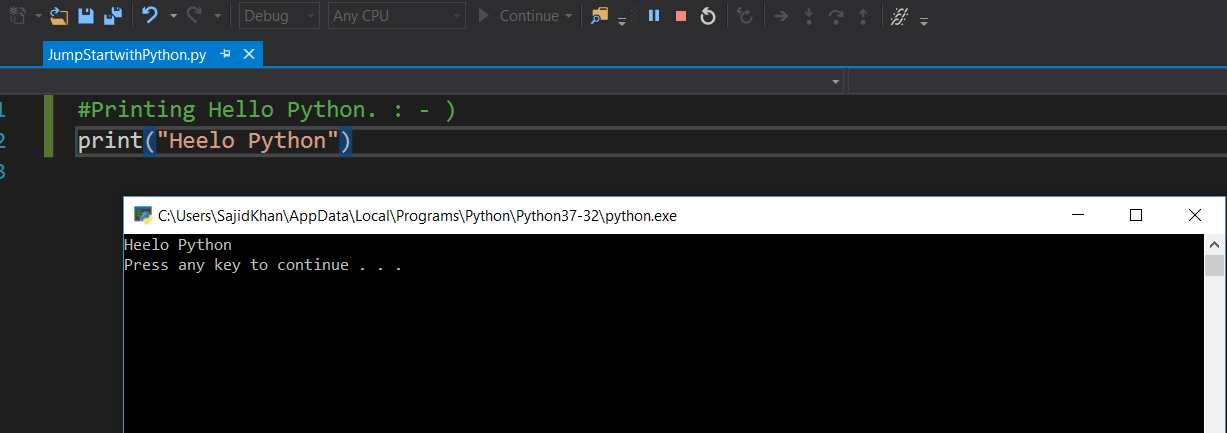Screen dimensions: 1227x433
Task: Click the console vertical scrollbar thumb
Action: click(x=1214, y=265)
